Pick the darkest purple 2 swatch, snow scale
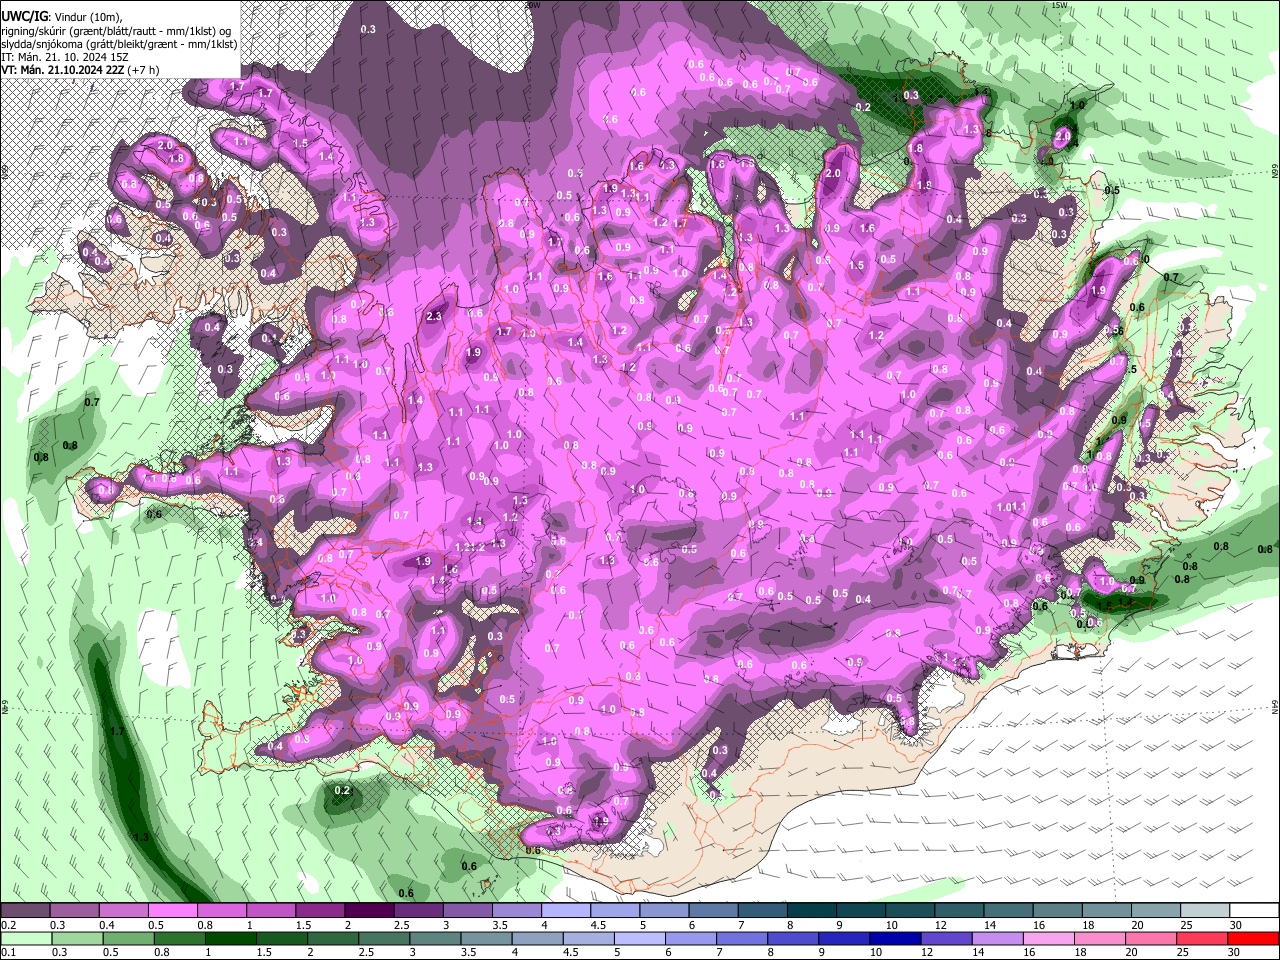This screenshot has height=960, width=1280. pos(369,911)
